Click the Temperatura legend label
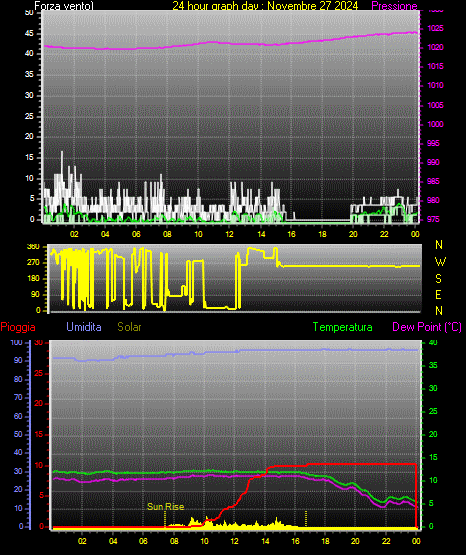The width and height of the screenshot is (466, 555). coord(343,327)
